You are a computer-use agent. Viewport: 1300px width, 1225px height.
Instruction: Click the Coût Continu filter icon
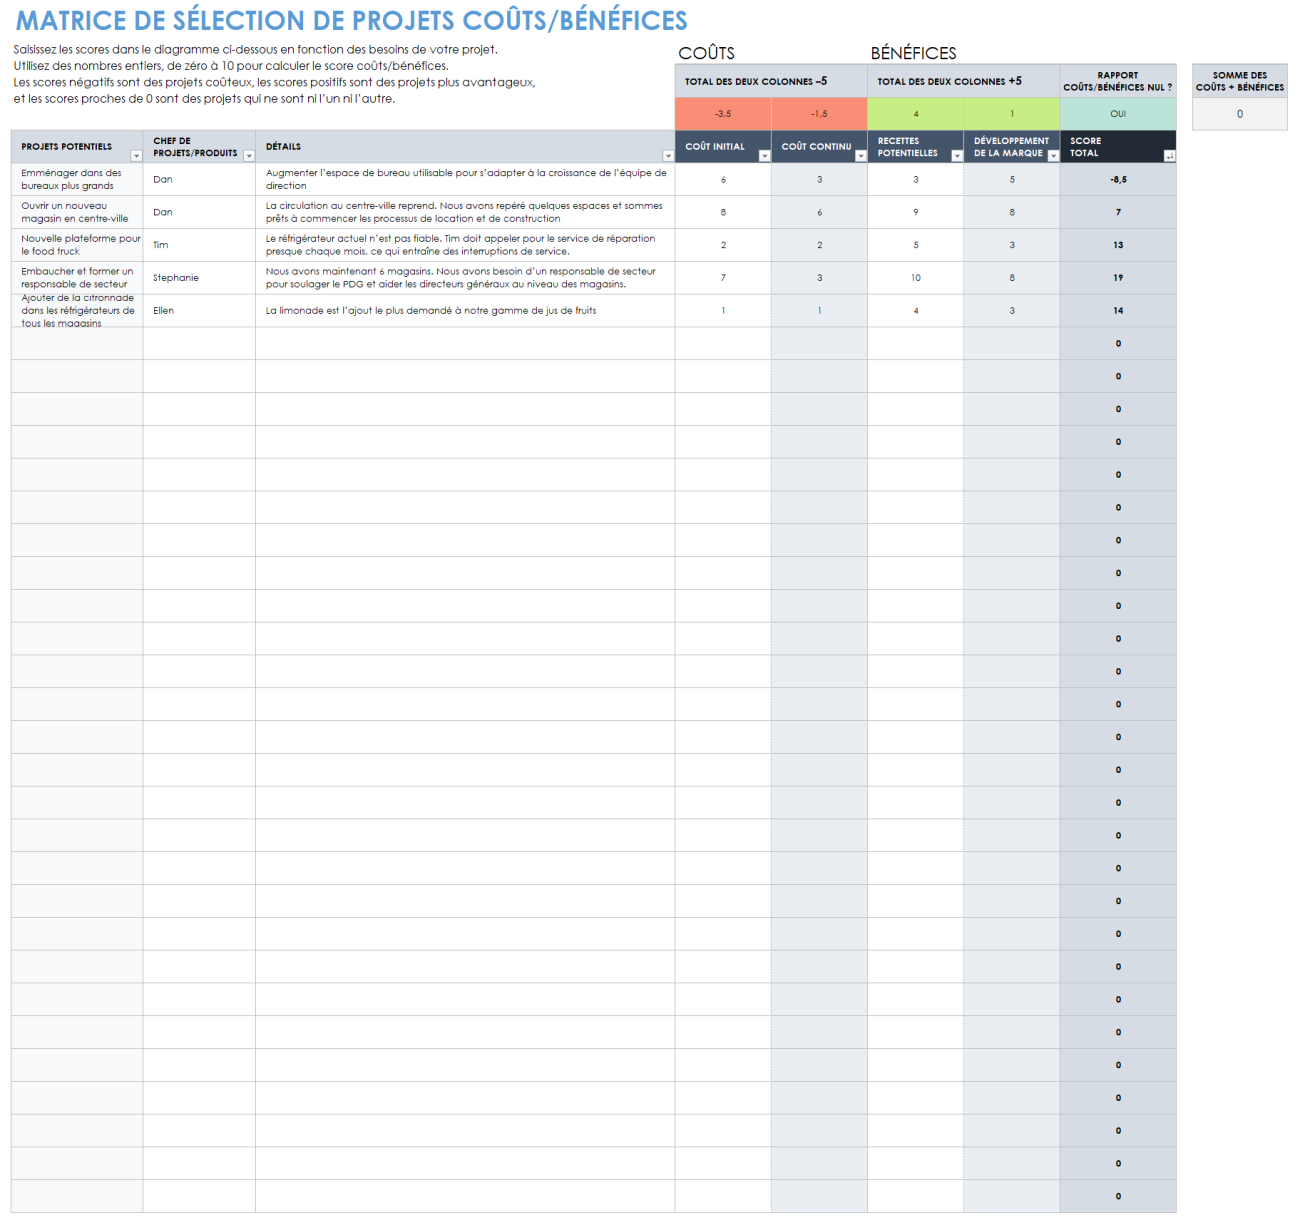(858, 156)
